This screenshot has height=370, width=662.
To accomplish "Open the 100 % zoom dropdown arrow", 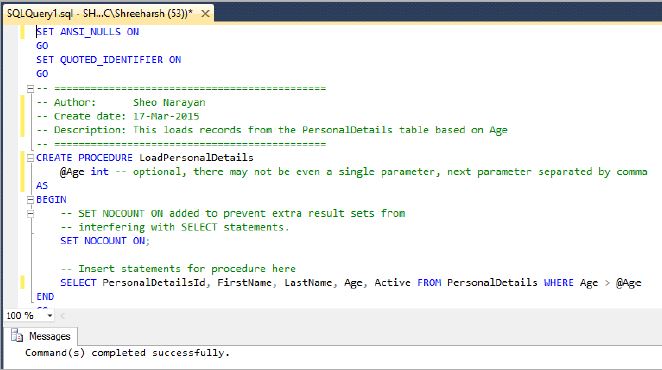I will click(x=50, y=316).
